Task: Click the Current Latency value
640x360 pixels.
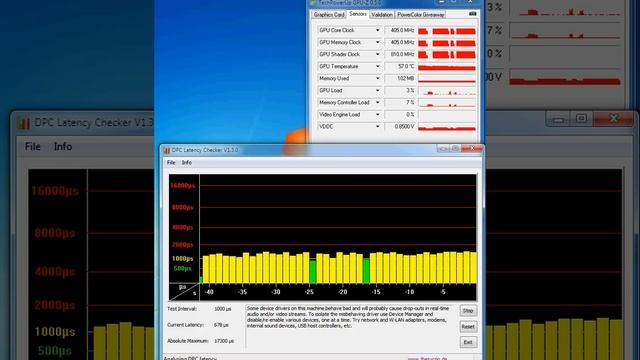Action: 221,325
